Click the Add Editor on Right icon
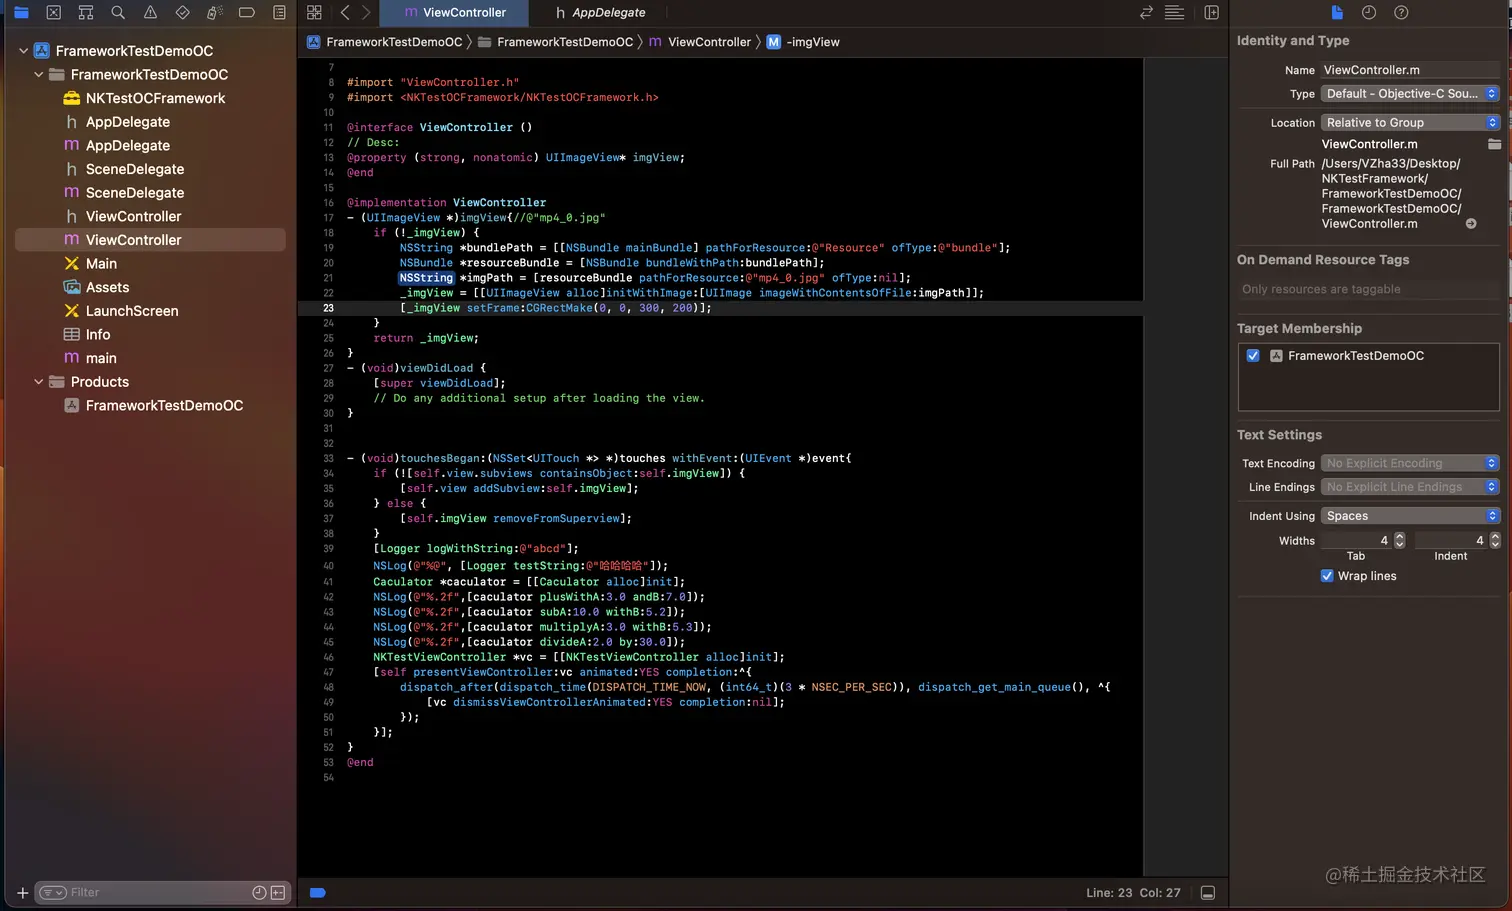1512x911 pixels. [x=1211, y=13]
